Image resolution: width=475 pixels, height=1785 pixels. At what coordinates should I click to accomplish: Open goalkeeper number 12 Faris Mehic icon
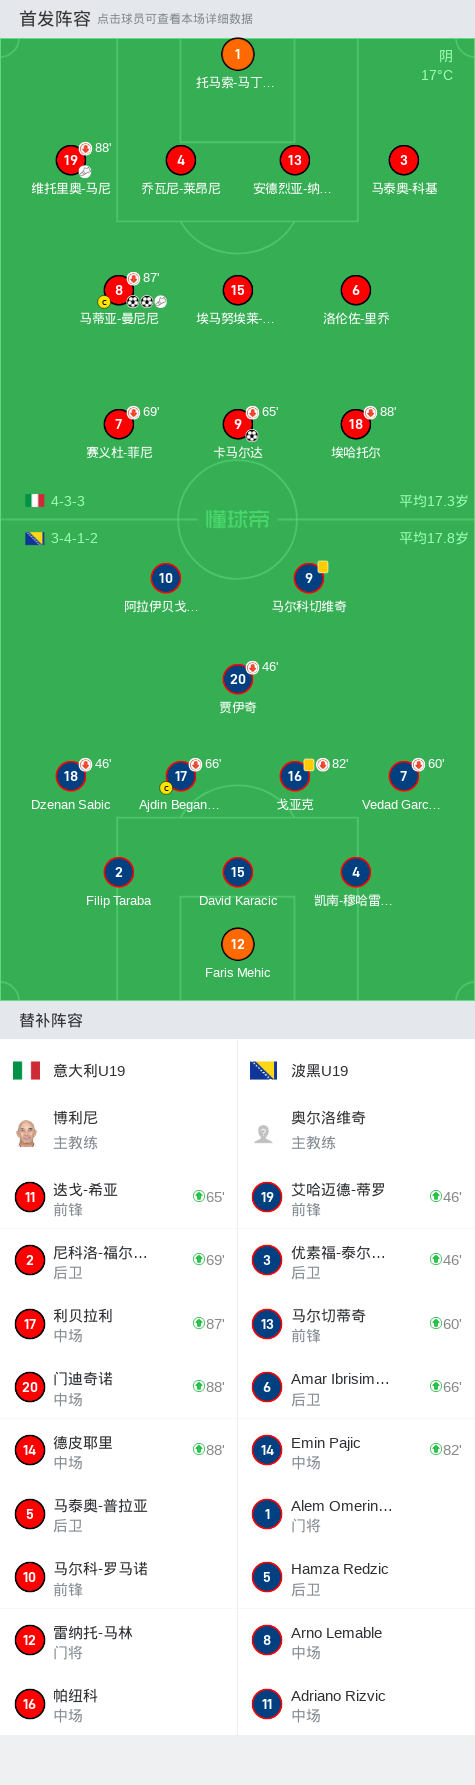(238, 944)
